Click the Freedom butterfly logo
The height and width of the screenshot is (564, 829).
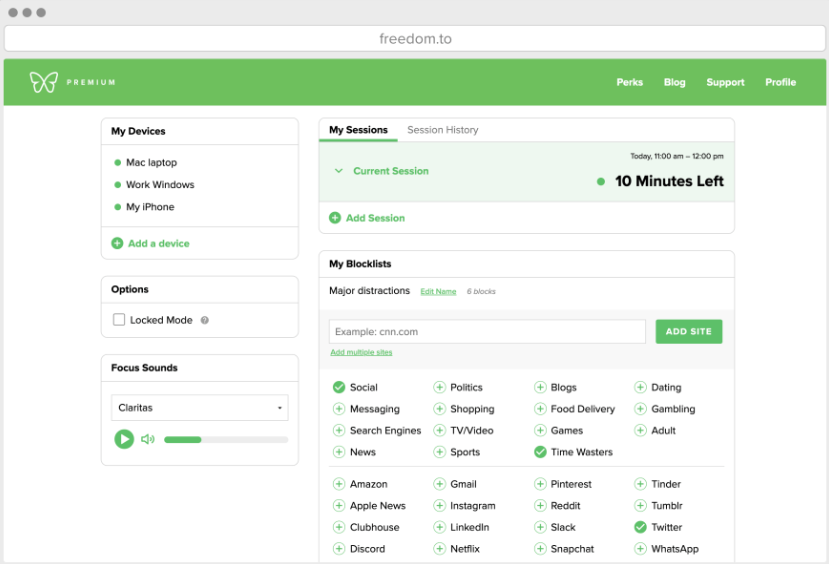click(x=44, y=82)
